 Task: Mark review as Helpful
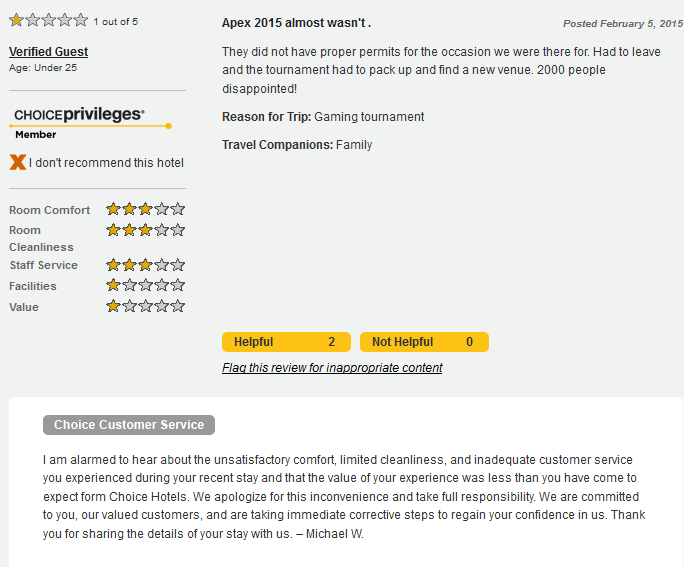(x=286, y=342)
